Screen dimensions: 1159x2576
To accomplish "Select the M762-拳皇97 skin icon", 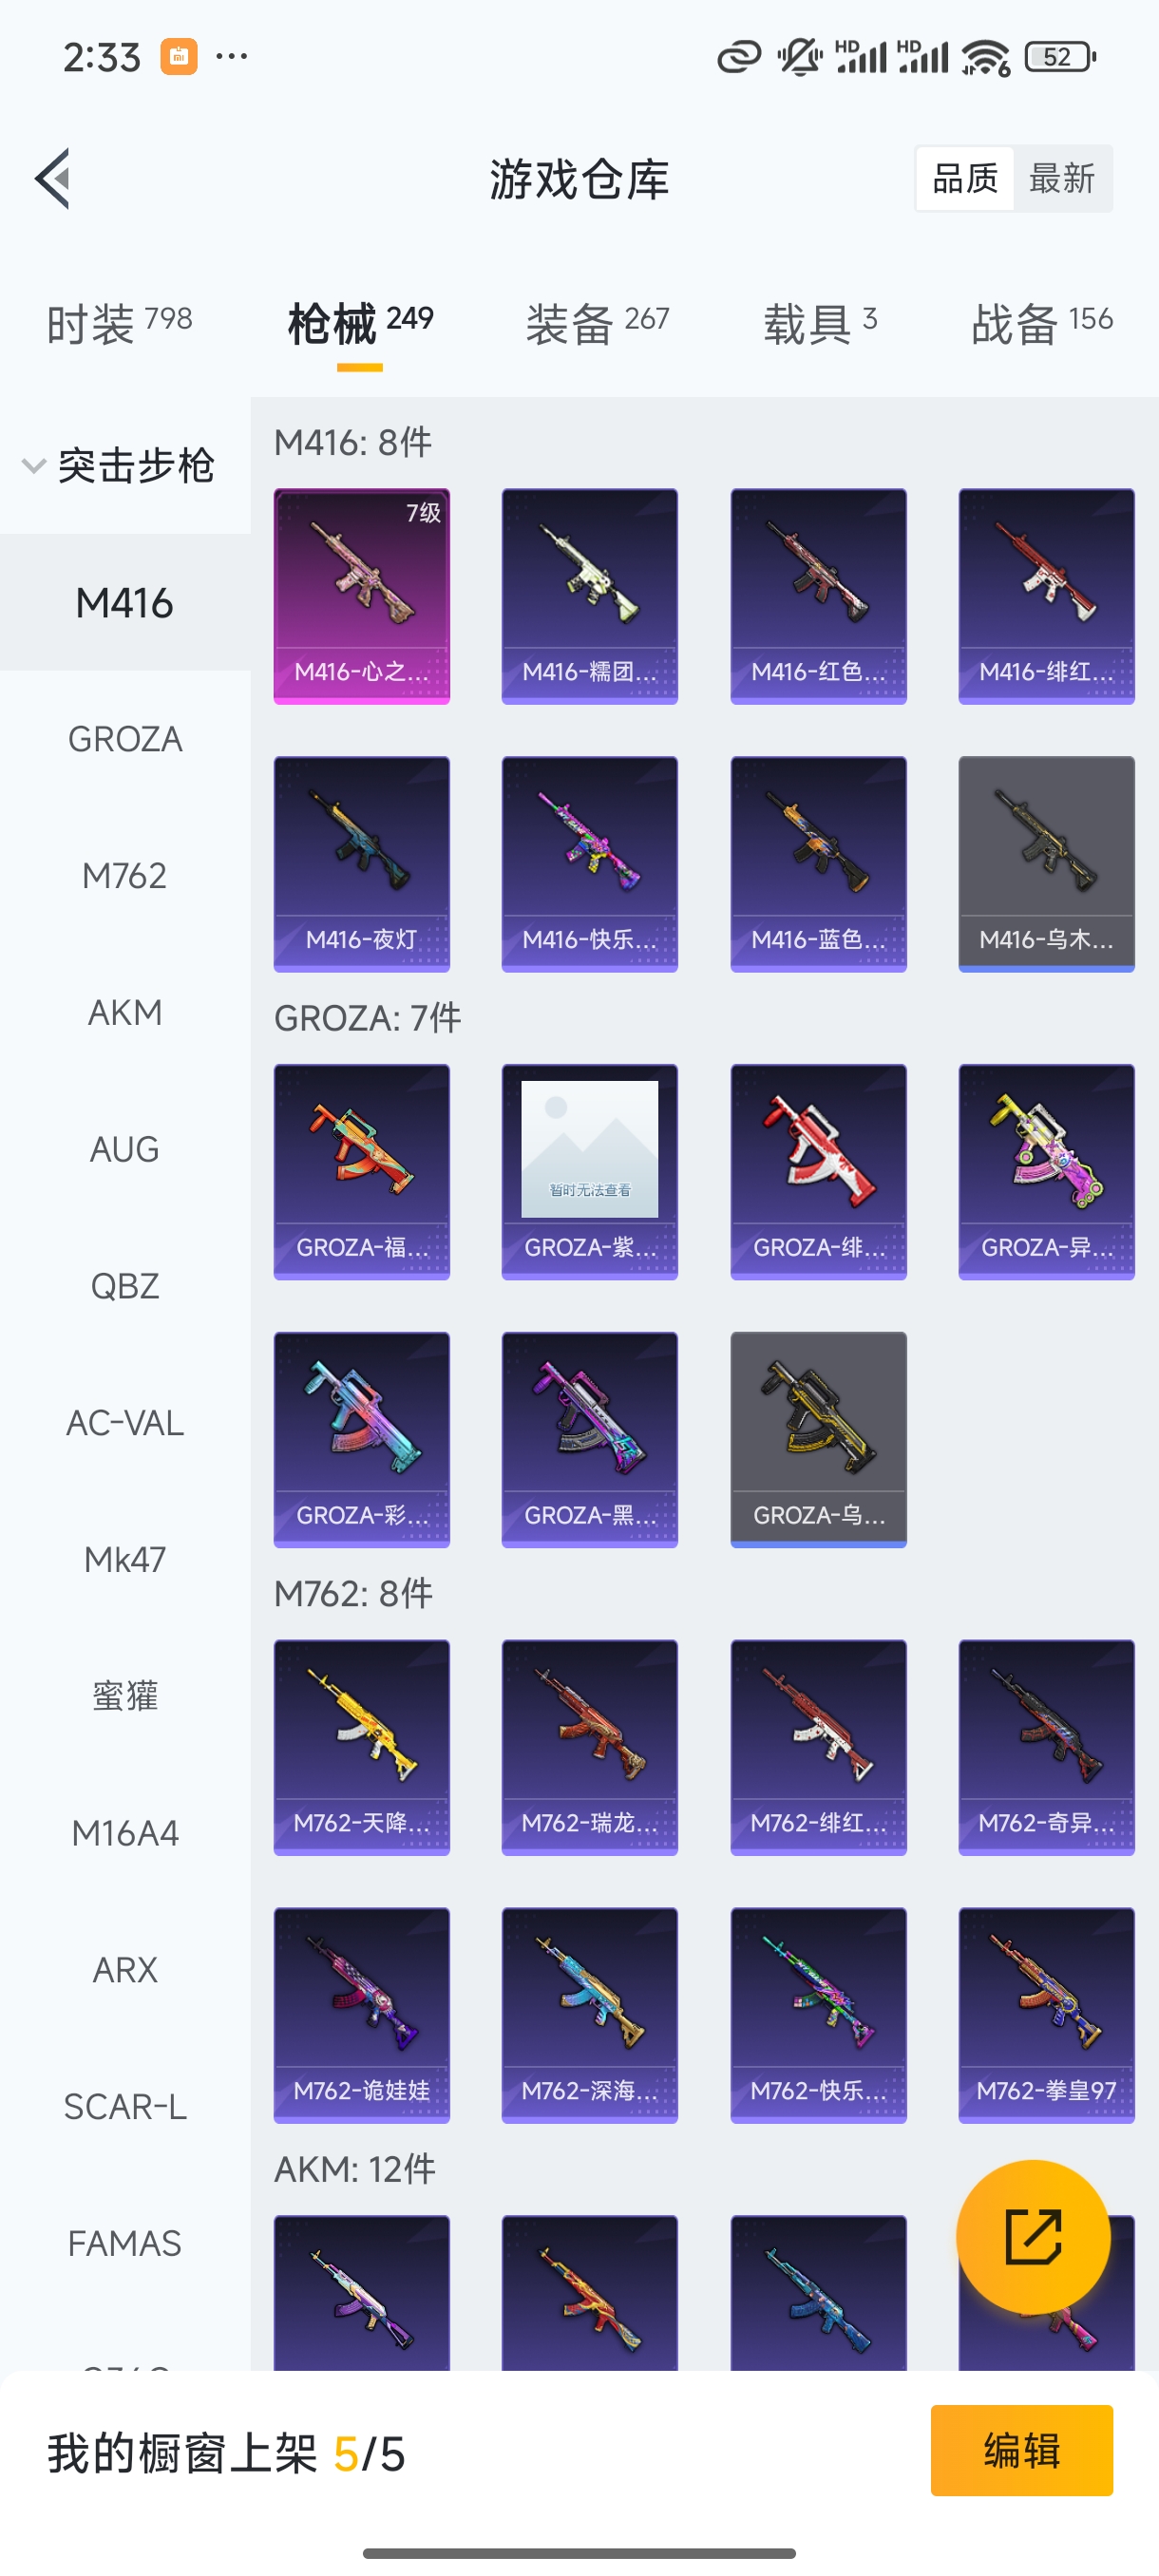I will pos(1046,2015).
